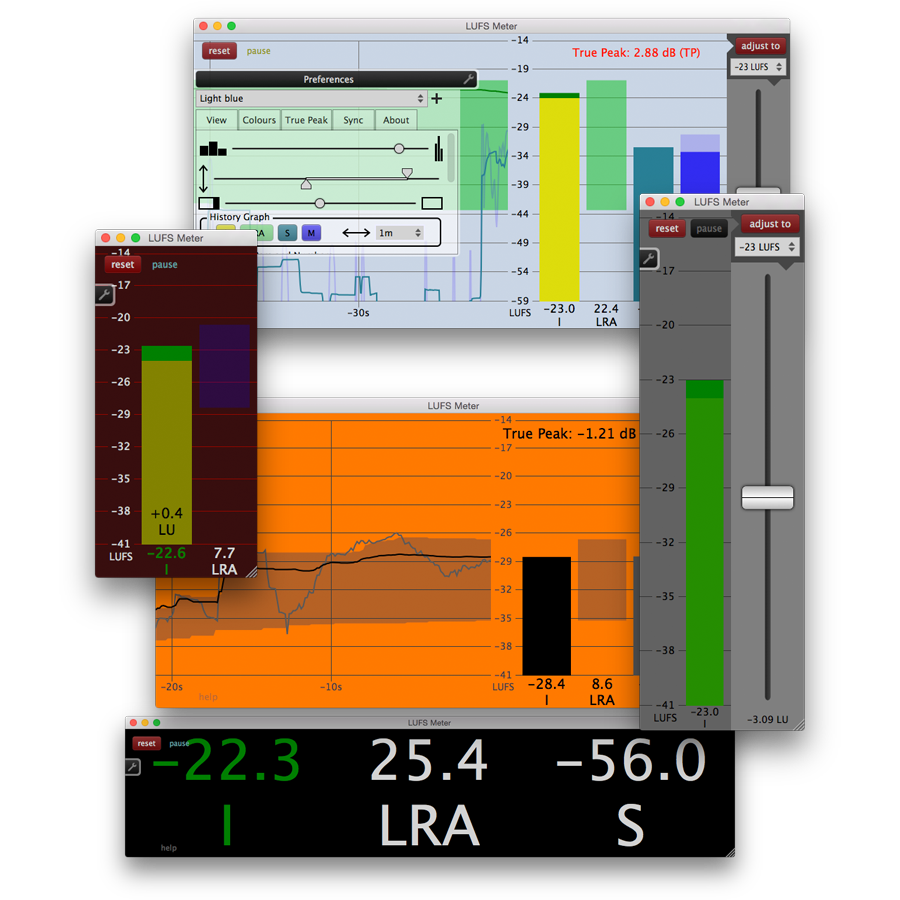Click the horizontal double-arrow icon in History Graph

[356, 233]
